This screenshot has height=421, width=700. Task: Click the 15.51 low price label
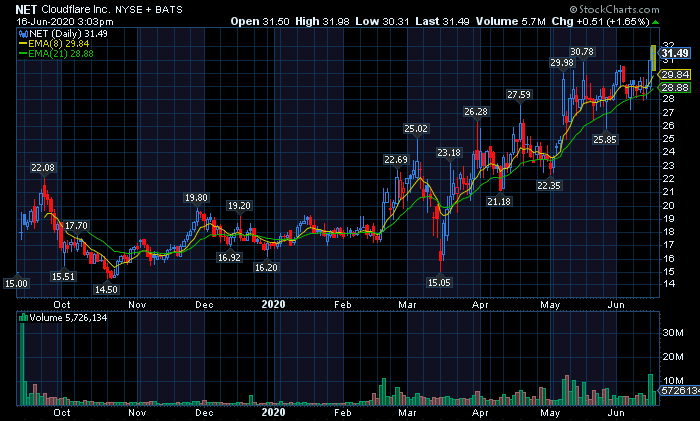click(63, 277)
